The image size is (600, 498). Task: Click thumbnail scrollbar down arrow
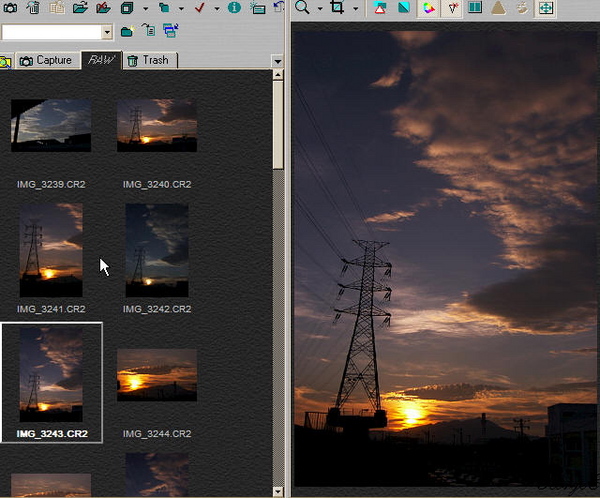point(278,491)
